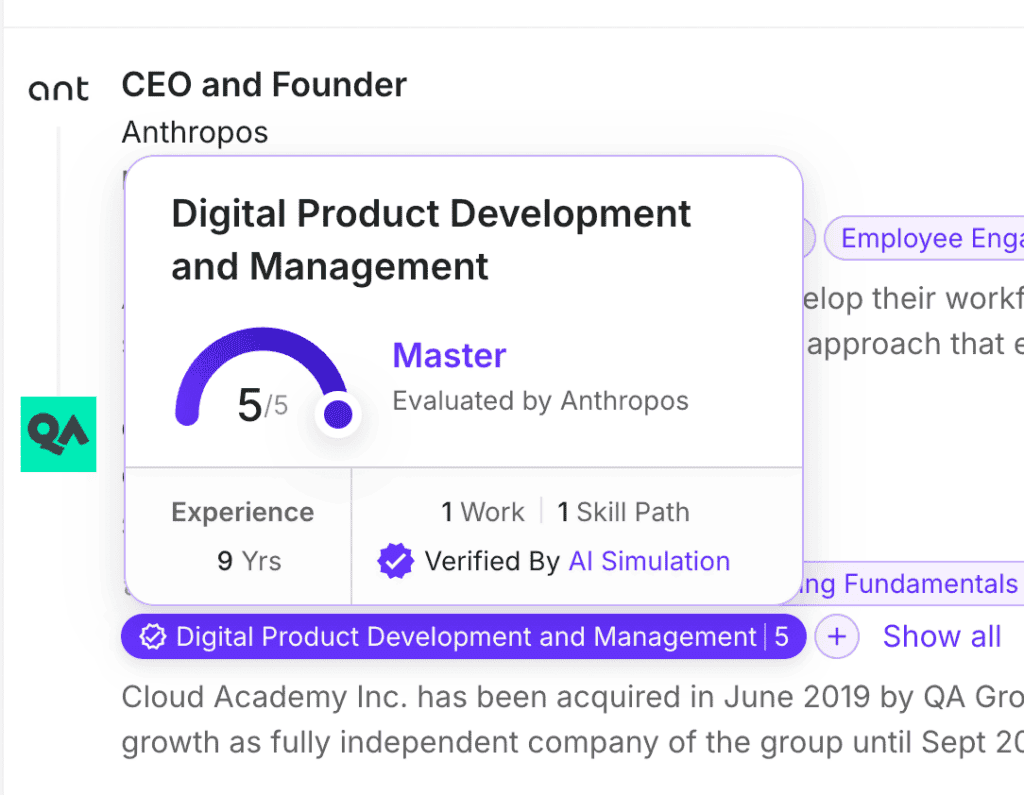This screenshot has height=795, width=1024.
Task: Click the Employee Engagement skill tag
Action: [x=925, y=238]
